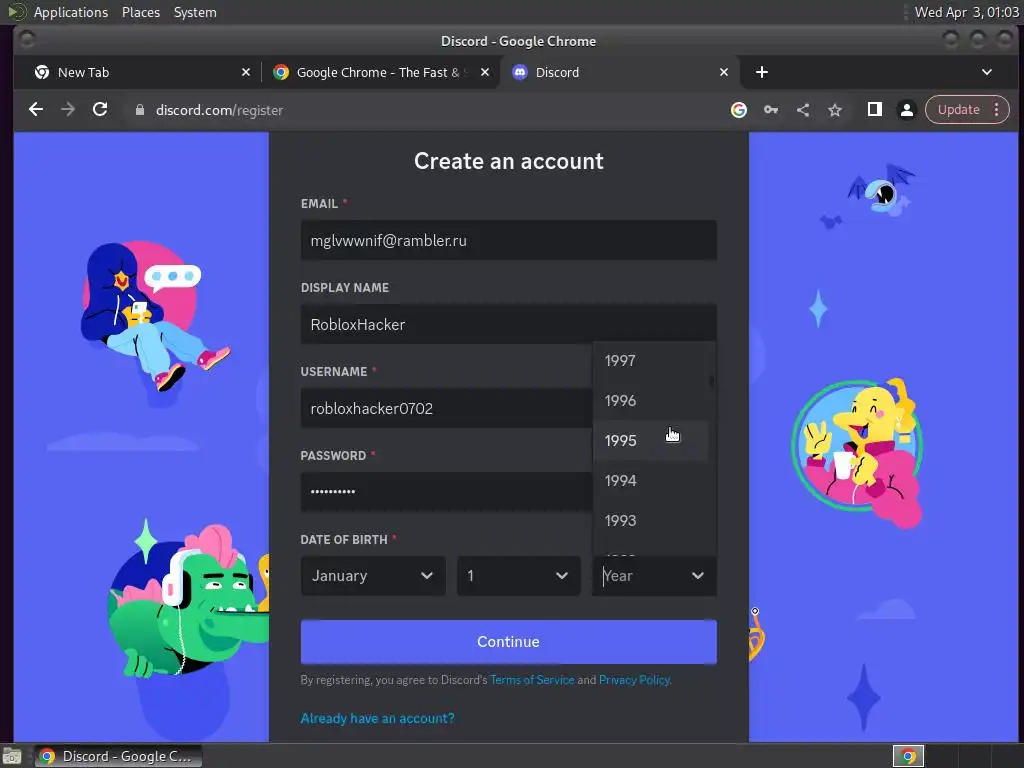1024x768 pixels.
Task: Open the System menu
Action: pyautogui.click(x=195, y=12)
